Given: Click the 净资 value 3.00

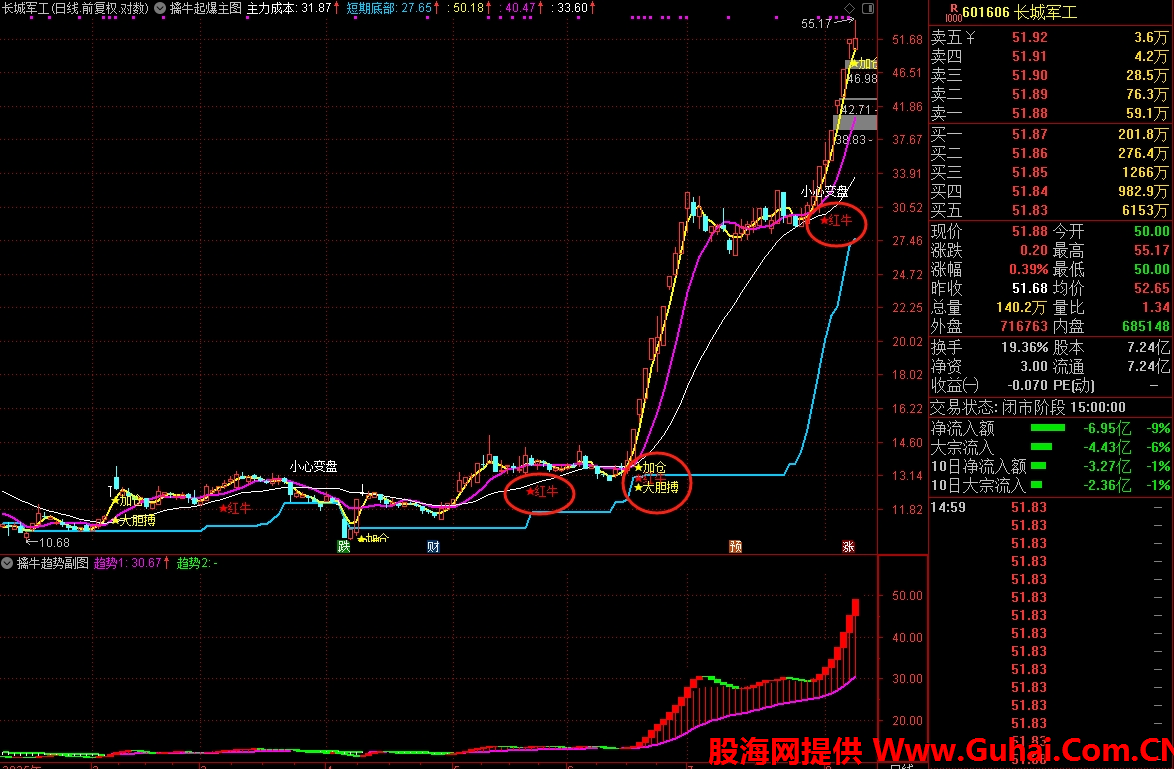Looking at the screenshot, I should (1033, 367).
